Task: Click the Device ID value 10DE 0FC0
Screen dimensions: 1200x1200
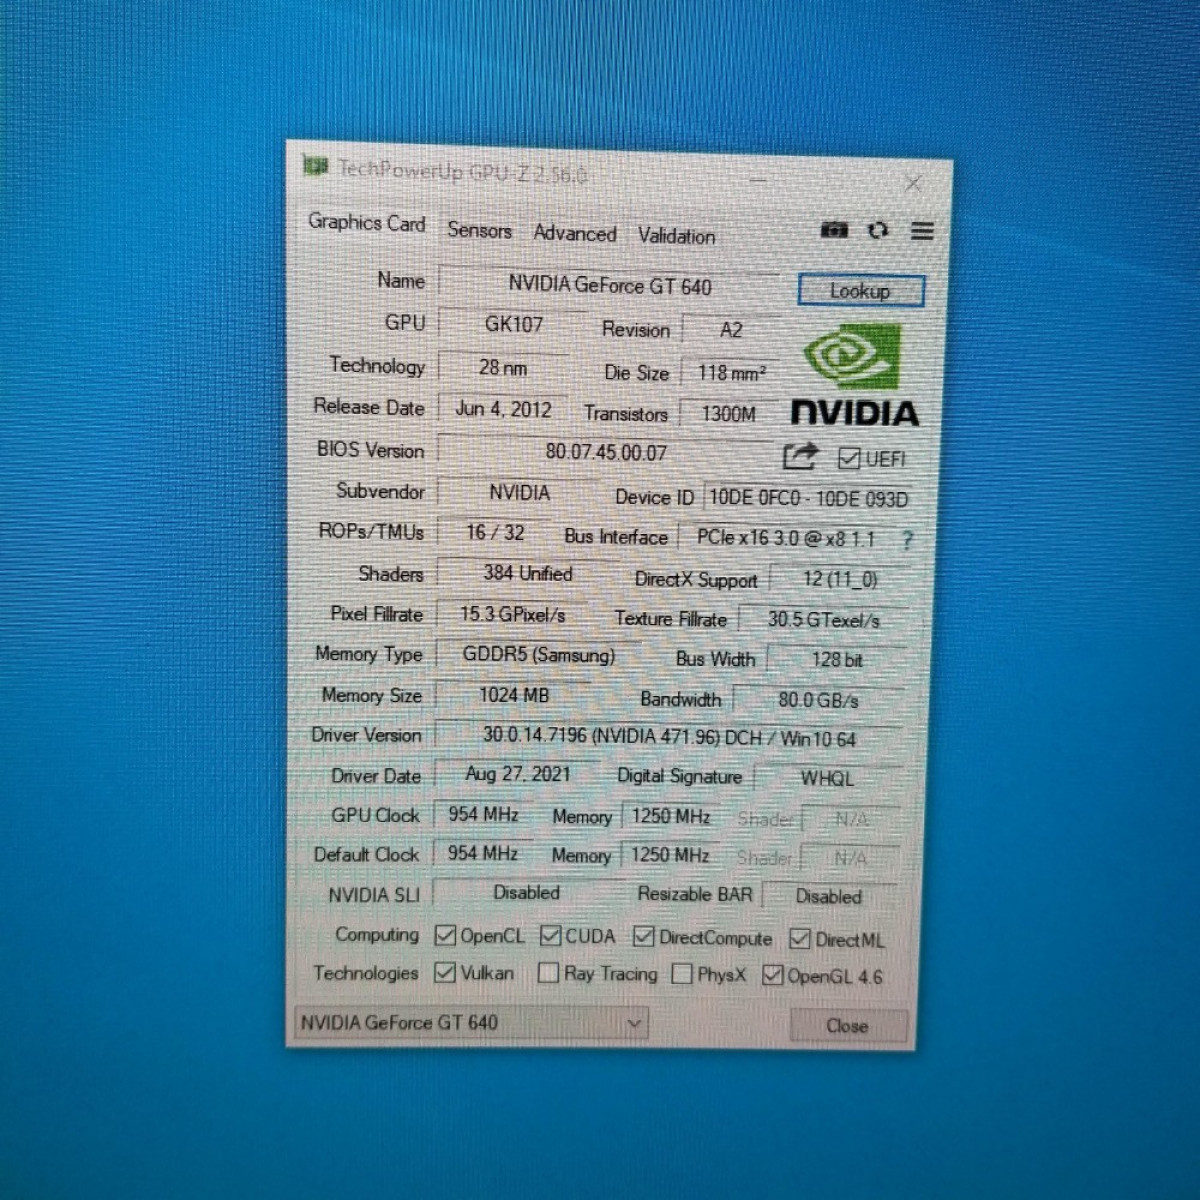Action: 808,498
